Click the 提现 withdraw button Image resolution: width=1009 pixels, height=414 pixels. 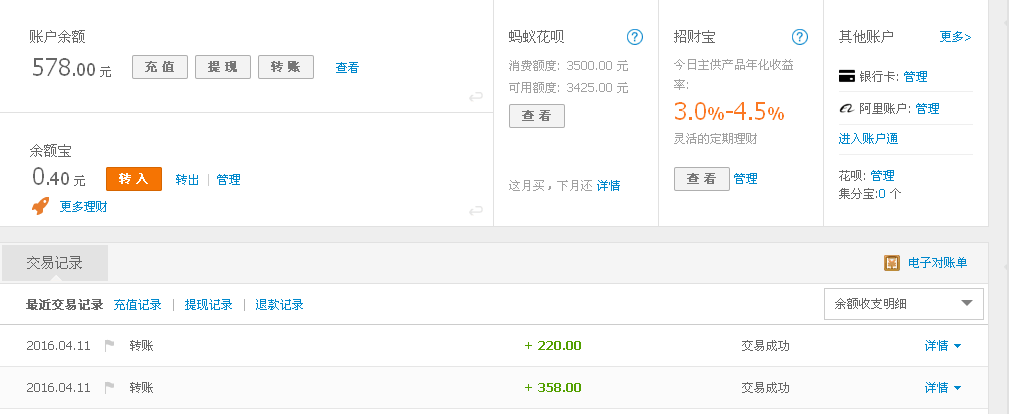222,67
